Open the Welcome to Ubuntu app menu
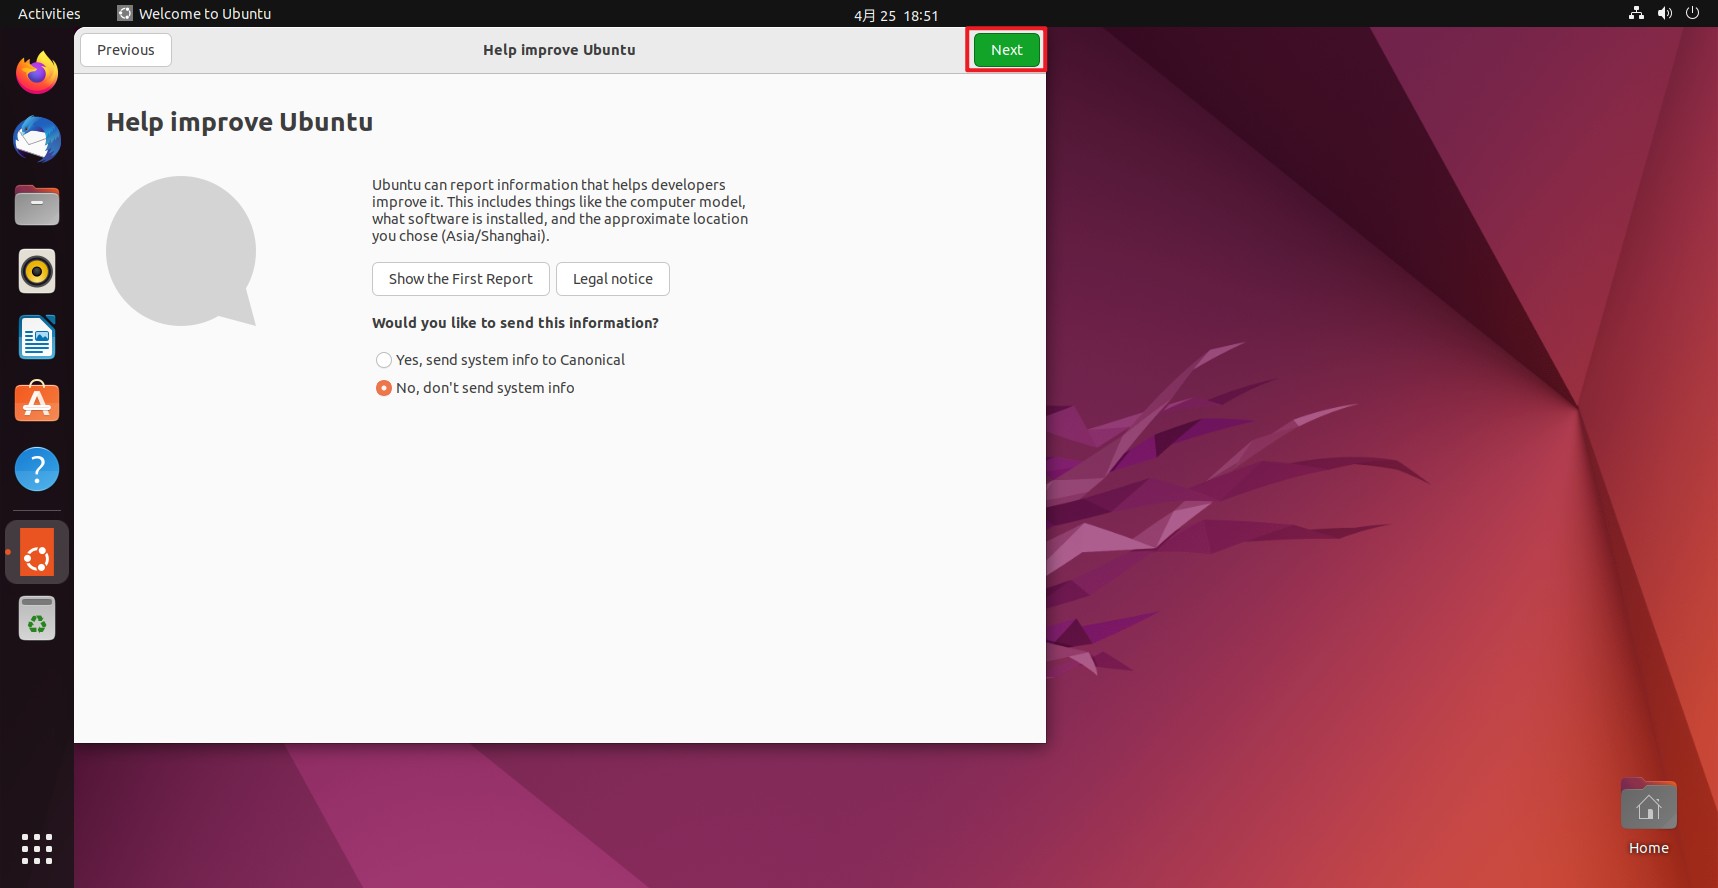This screenshot has width=1718, height=888. click(x=194, y=14)
